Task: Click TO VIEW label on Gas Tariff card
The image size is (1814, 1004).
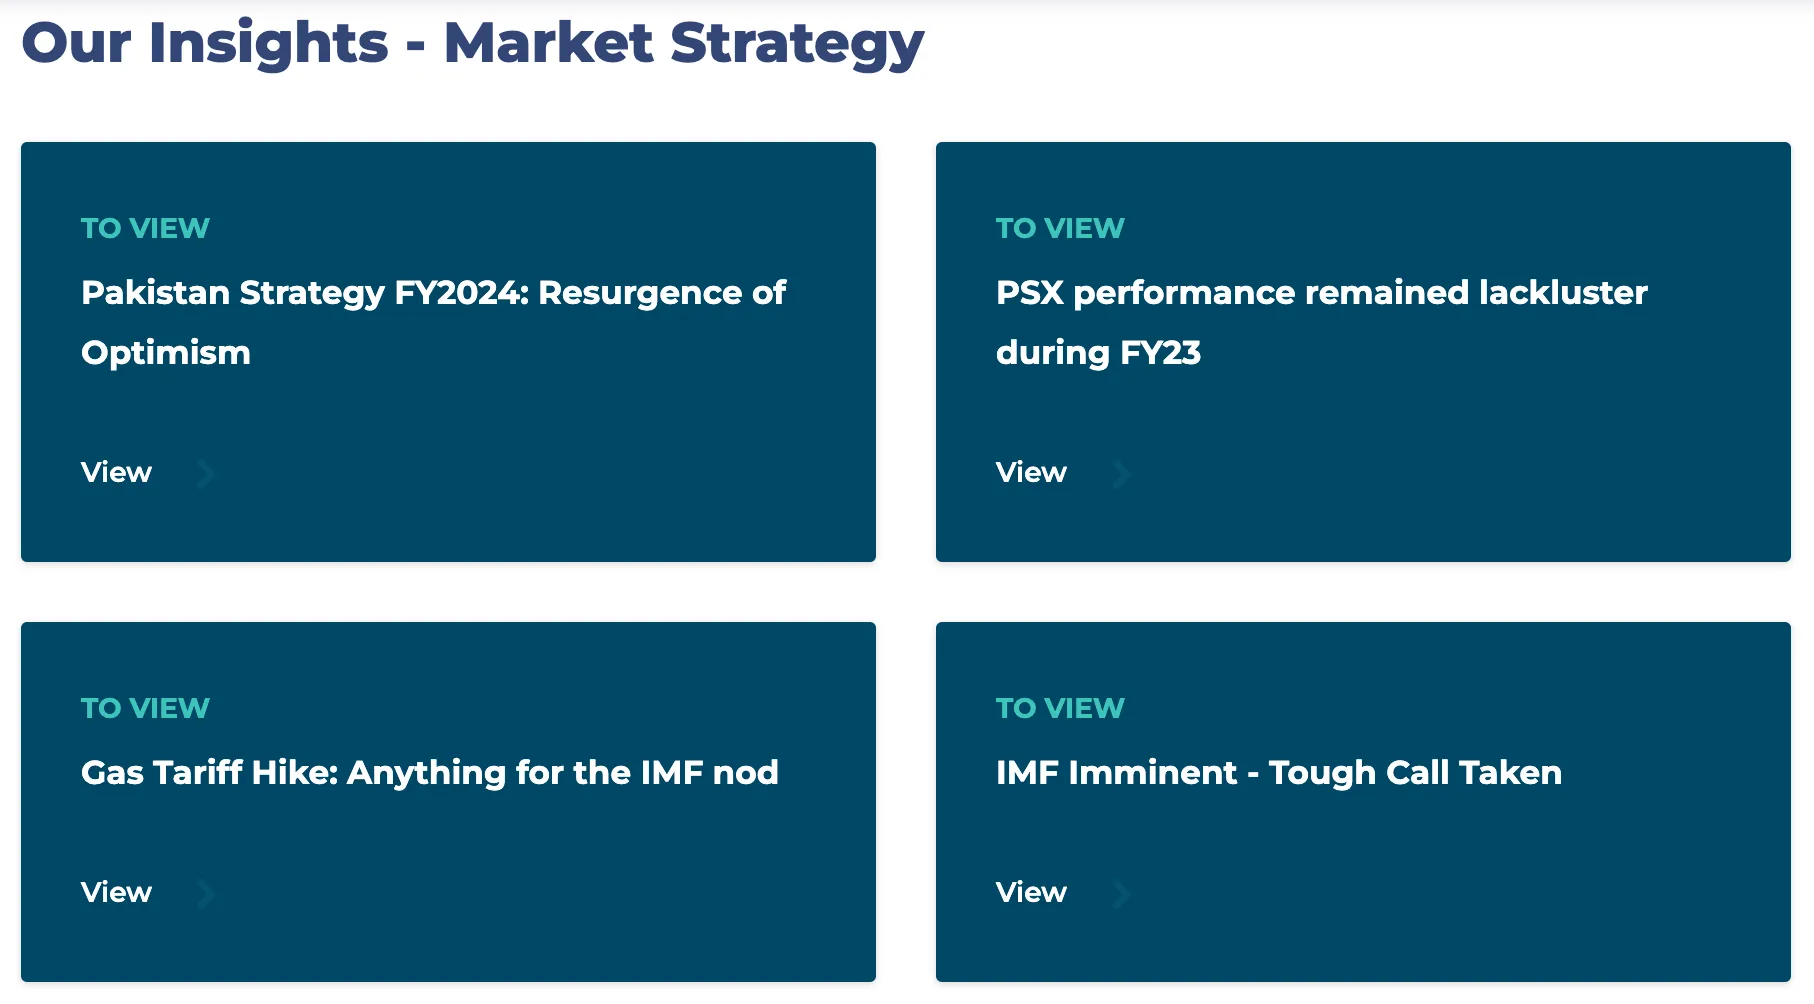Action: pyautogui.click(x=145, y=708)
